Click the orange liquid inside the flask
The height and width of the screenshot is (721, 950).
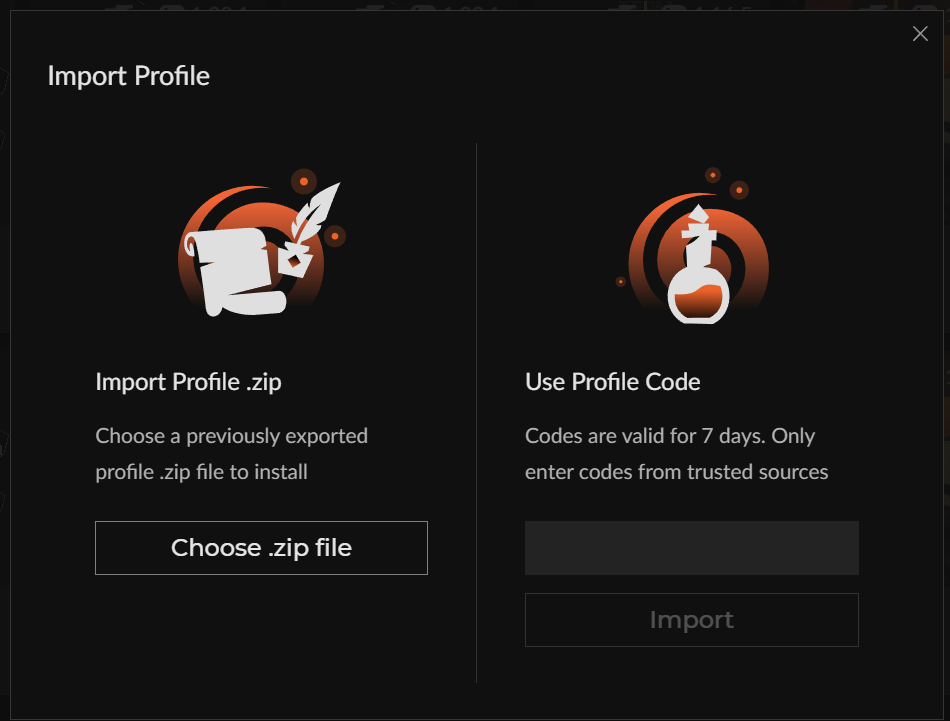[698, 303]
